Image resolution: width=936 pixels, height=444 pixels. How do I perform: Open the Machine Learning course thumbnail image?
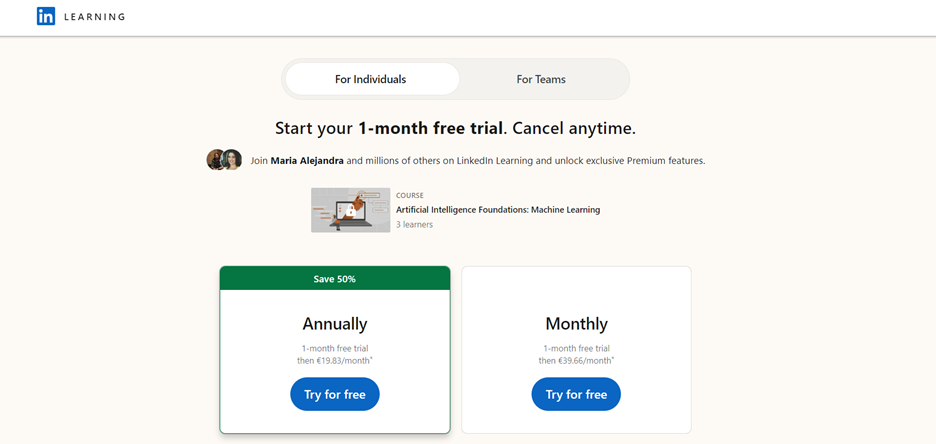tap(350, 210)
